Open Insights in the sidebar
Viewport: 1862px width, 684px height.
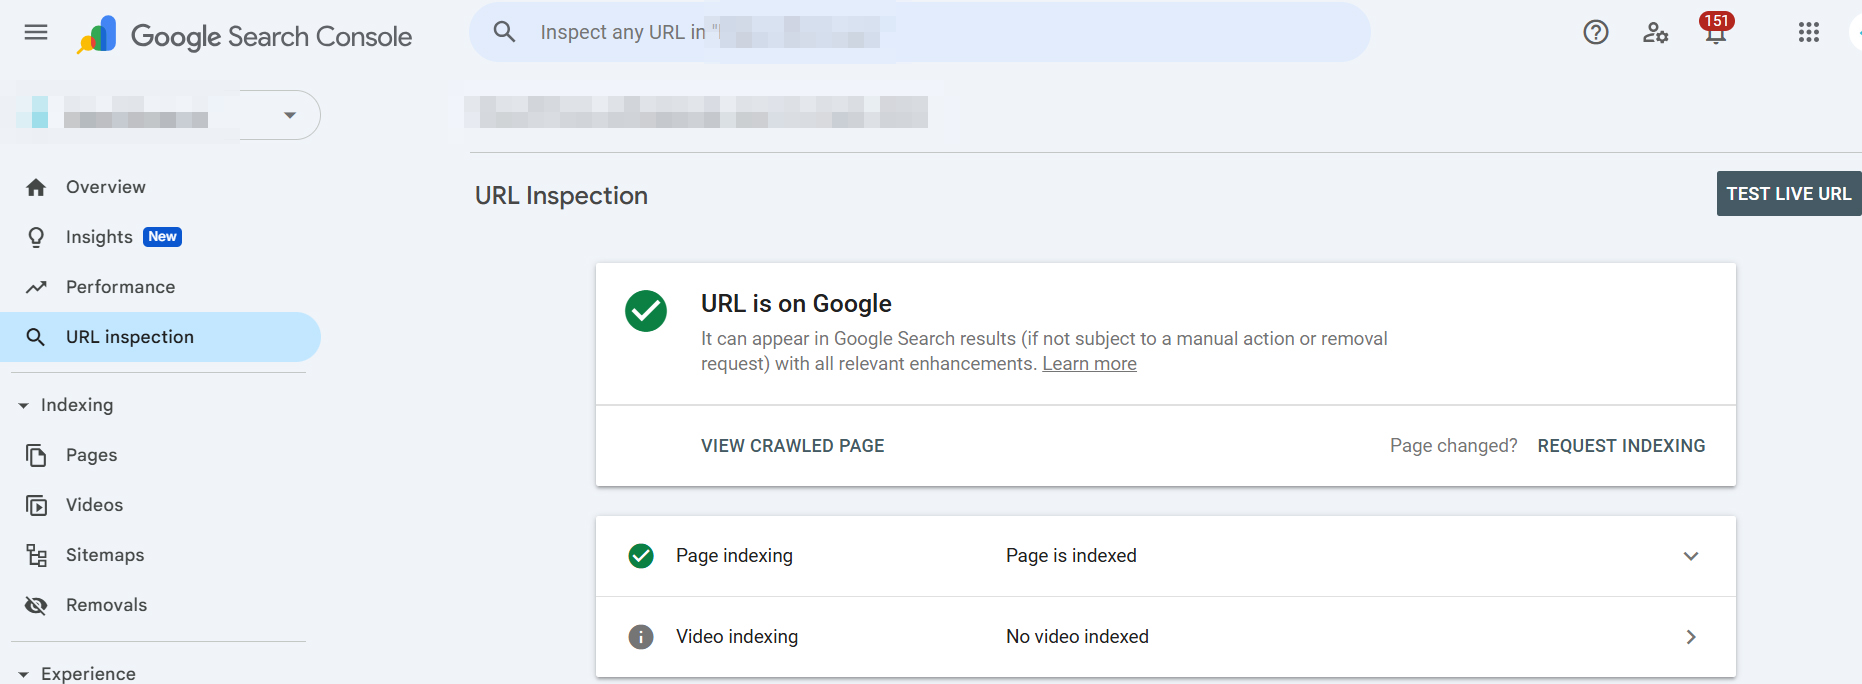coord(99,237)
